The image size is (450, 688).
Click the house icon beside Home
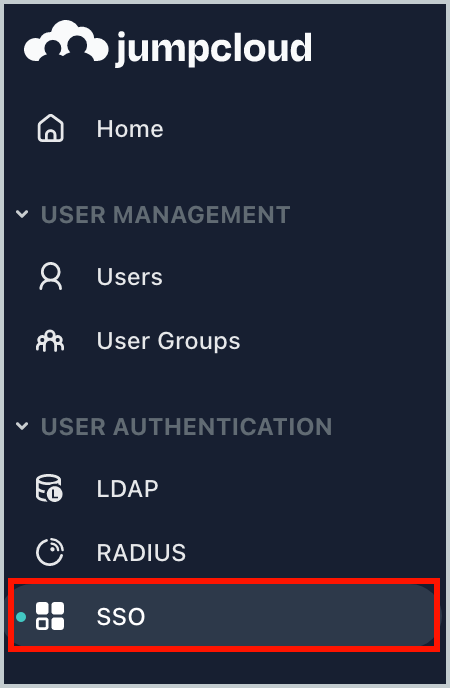50,128
